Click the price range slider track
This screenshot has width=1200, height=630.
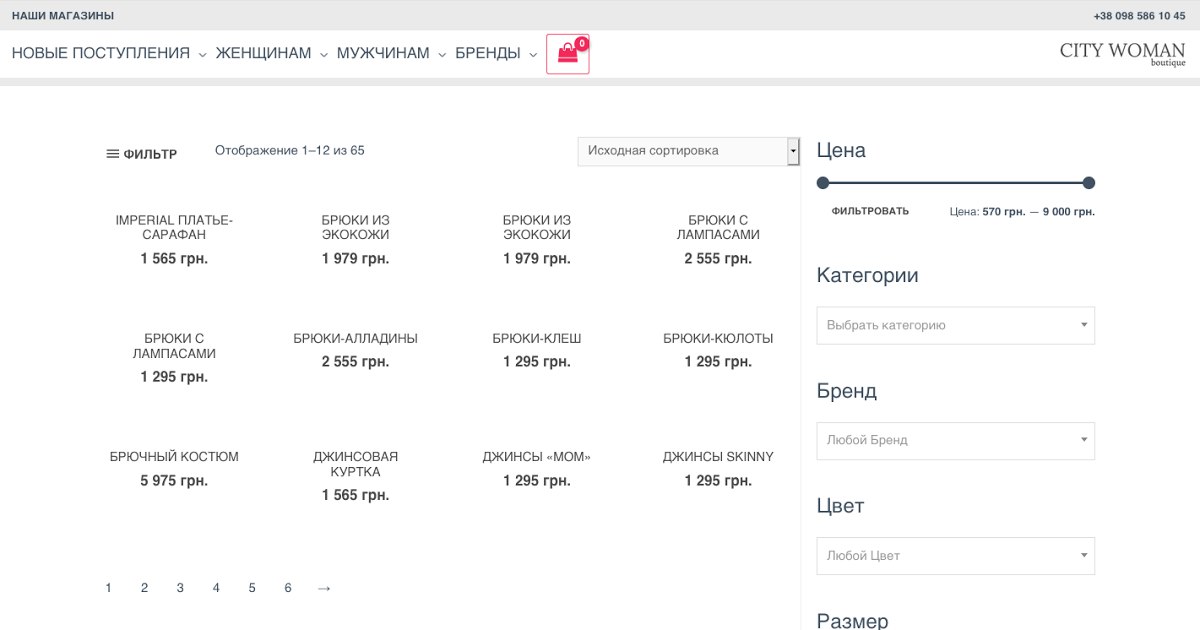(x=956, y=183)
